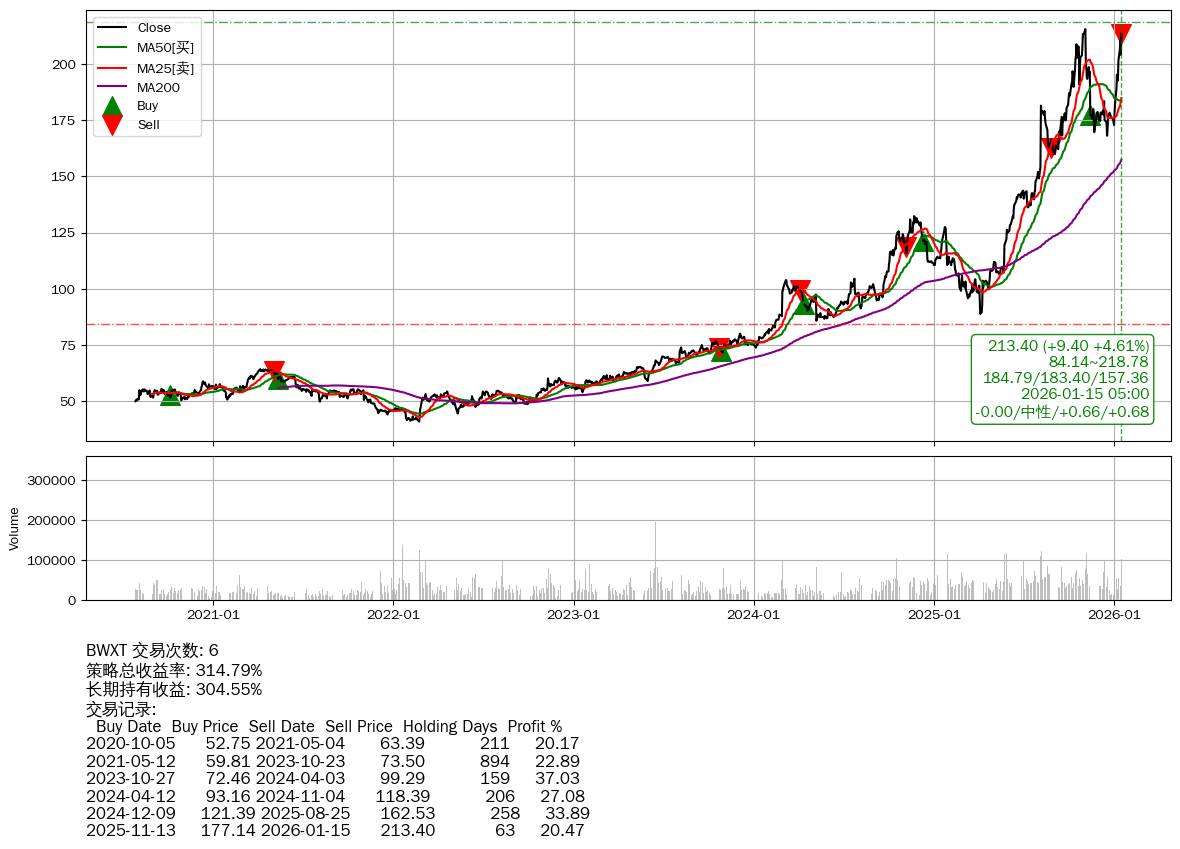Click the 2024-01 x-axis date label

754,615
